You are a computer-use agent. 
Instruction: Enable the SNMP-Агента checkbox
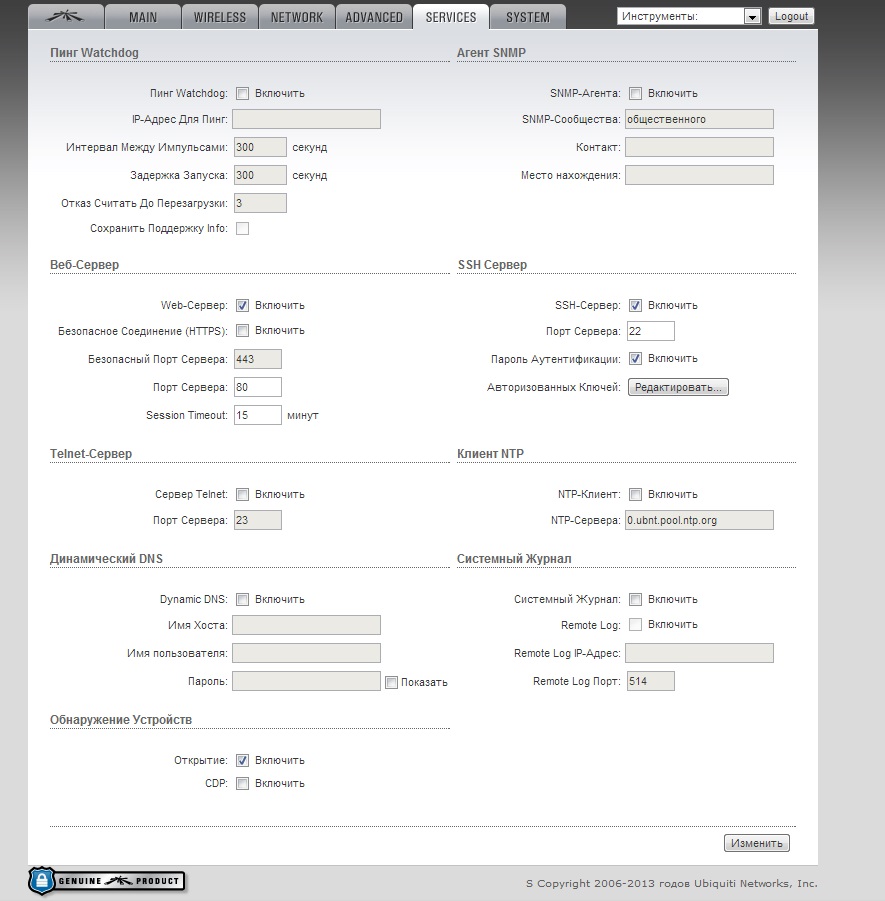tap(635, 94)
